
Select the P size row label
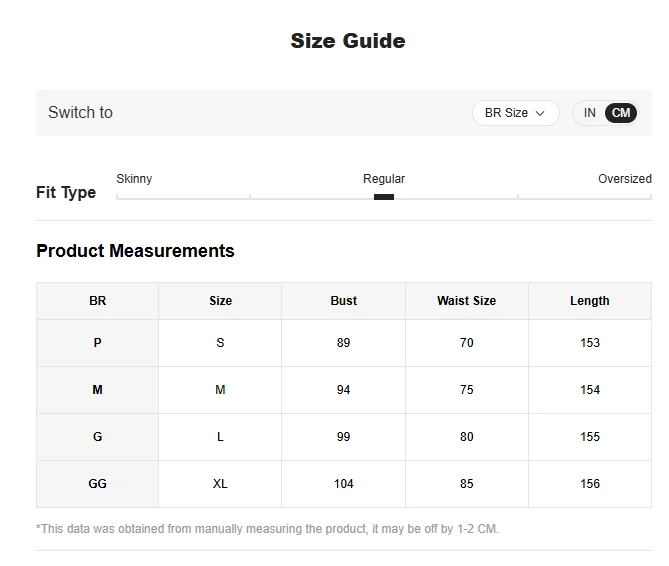pos(97,343)
